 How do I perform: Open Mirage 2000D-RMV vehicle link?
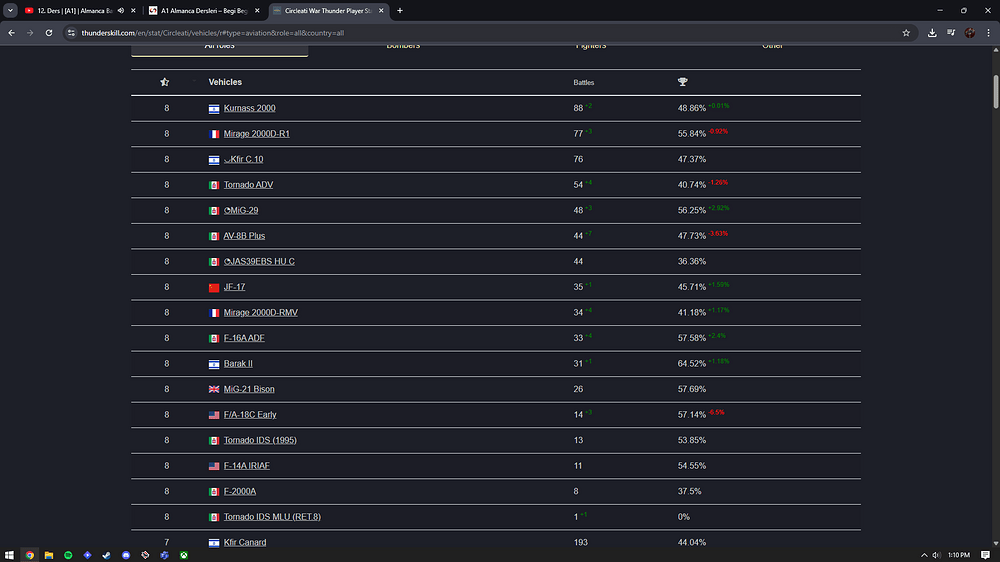(261, 312)
